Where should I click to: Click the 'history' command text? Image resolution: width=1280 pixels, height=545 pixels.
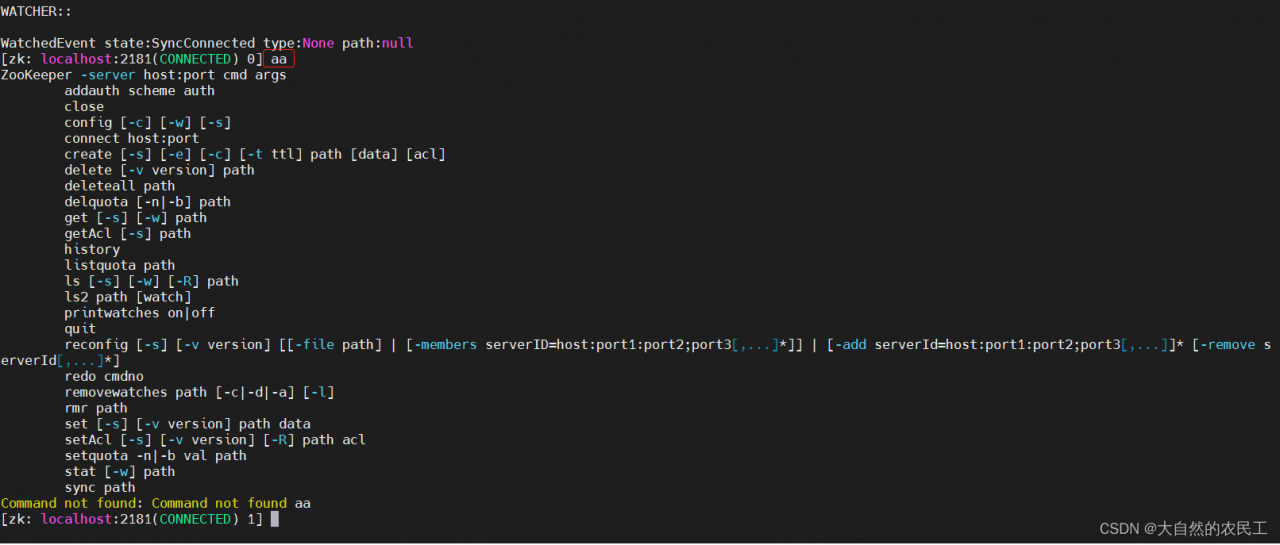(x=92, y=250)
